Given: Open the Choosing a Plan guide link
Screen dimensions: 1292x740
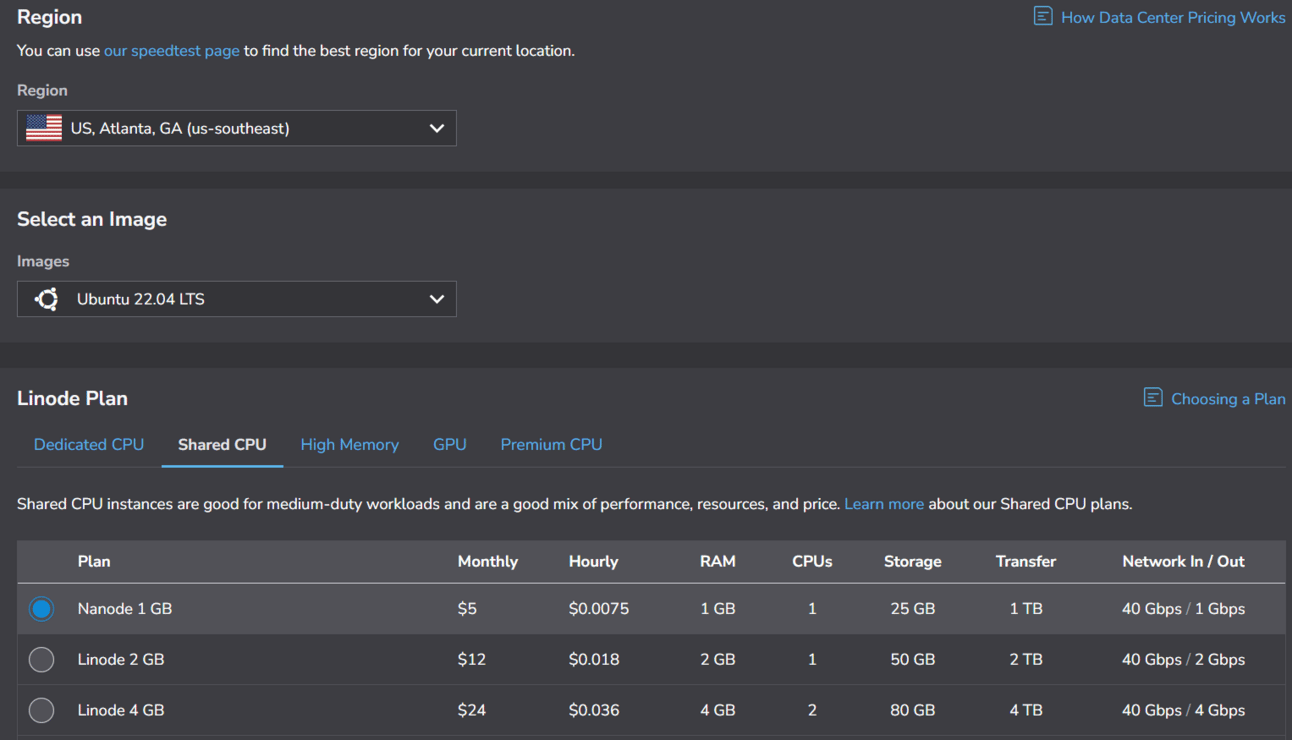Looking at the screenshot, I should (x=1227, y=399).
